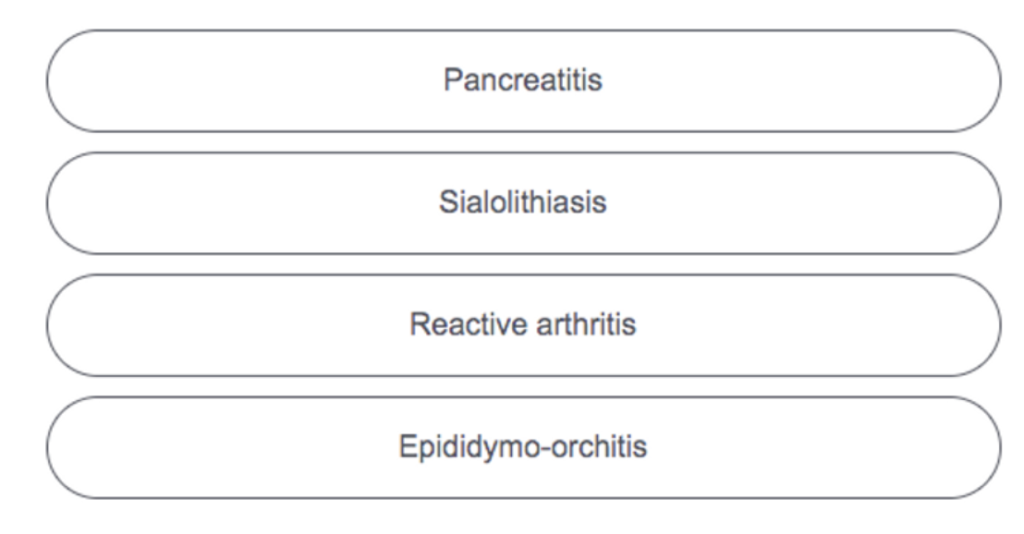
Task: Pick the Reactive arthritis option
Action: click(523, 325)
